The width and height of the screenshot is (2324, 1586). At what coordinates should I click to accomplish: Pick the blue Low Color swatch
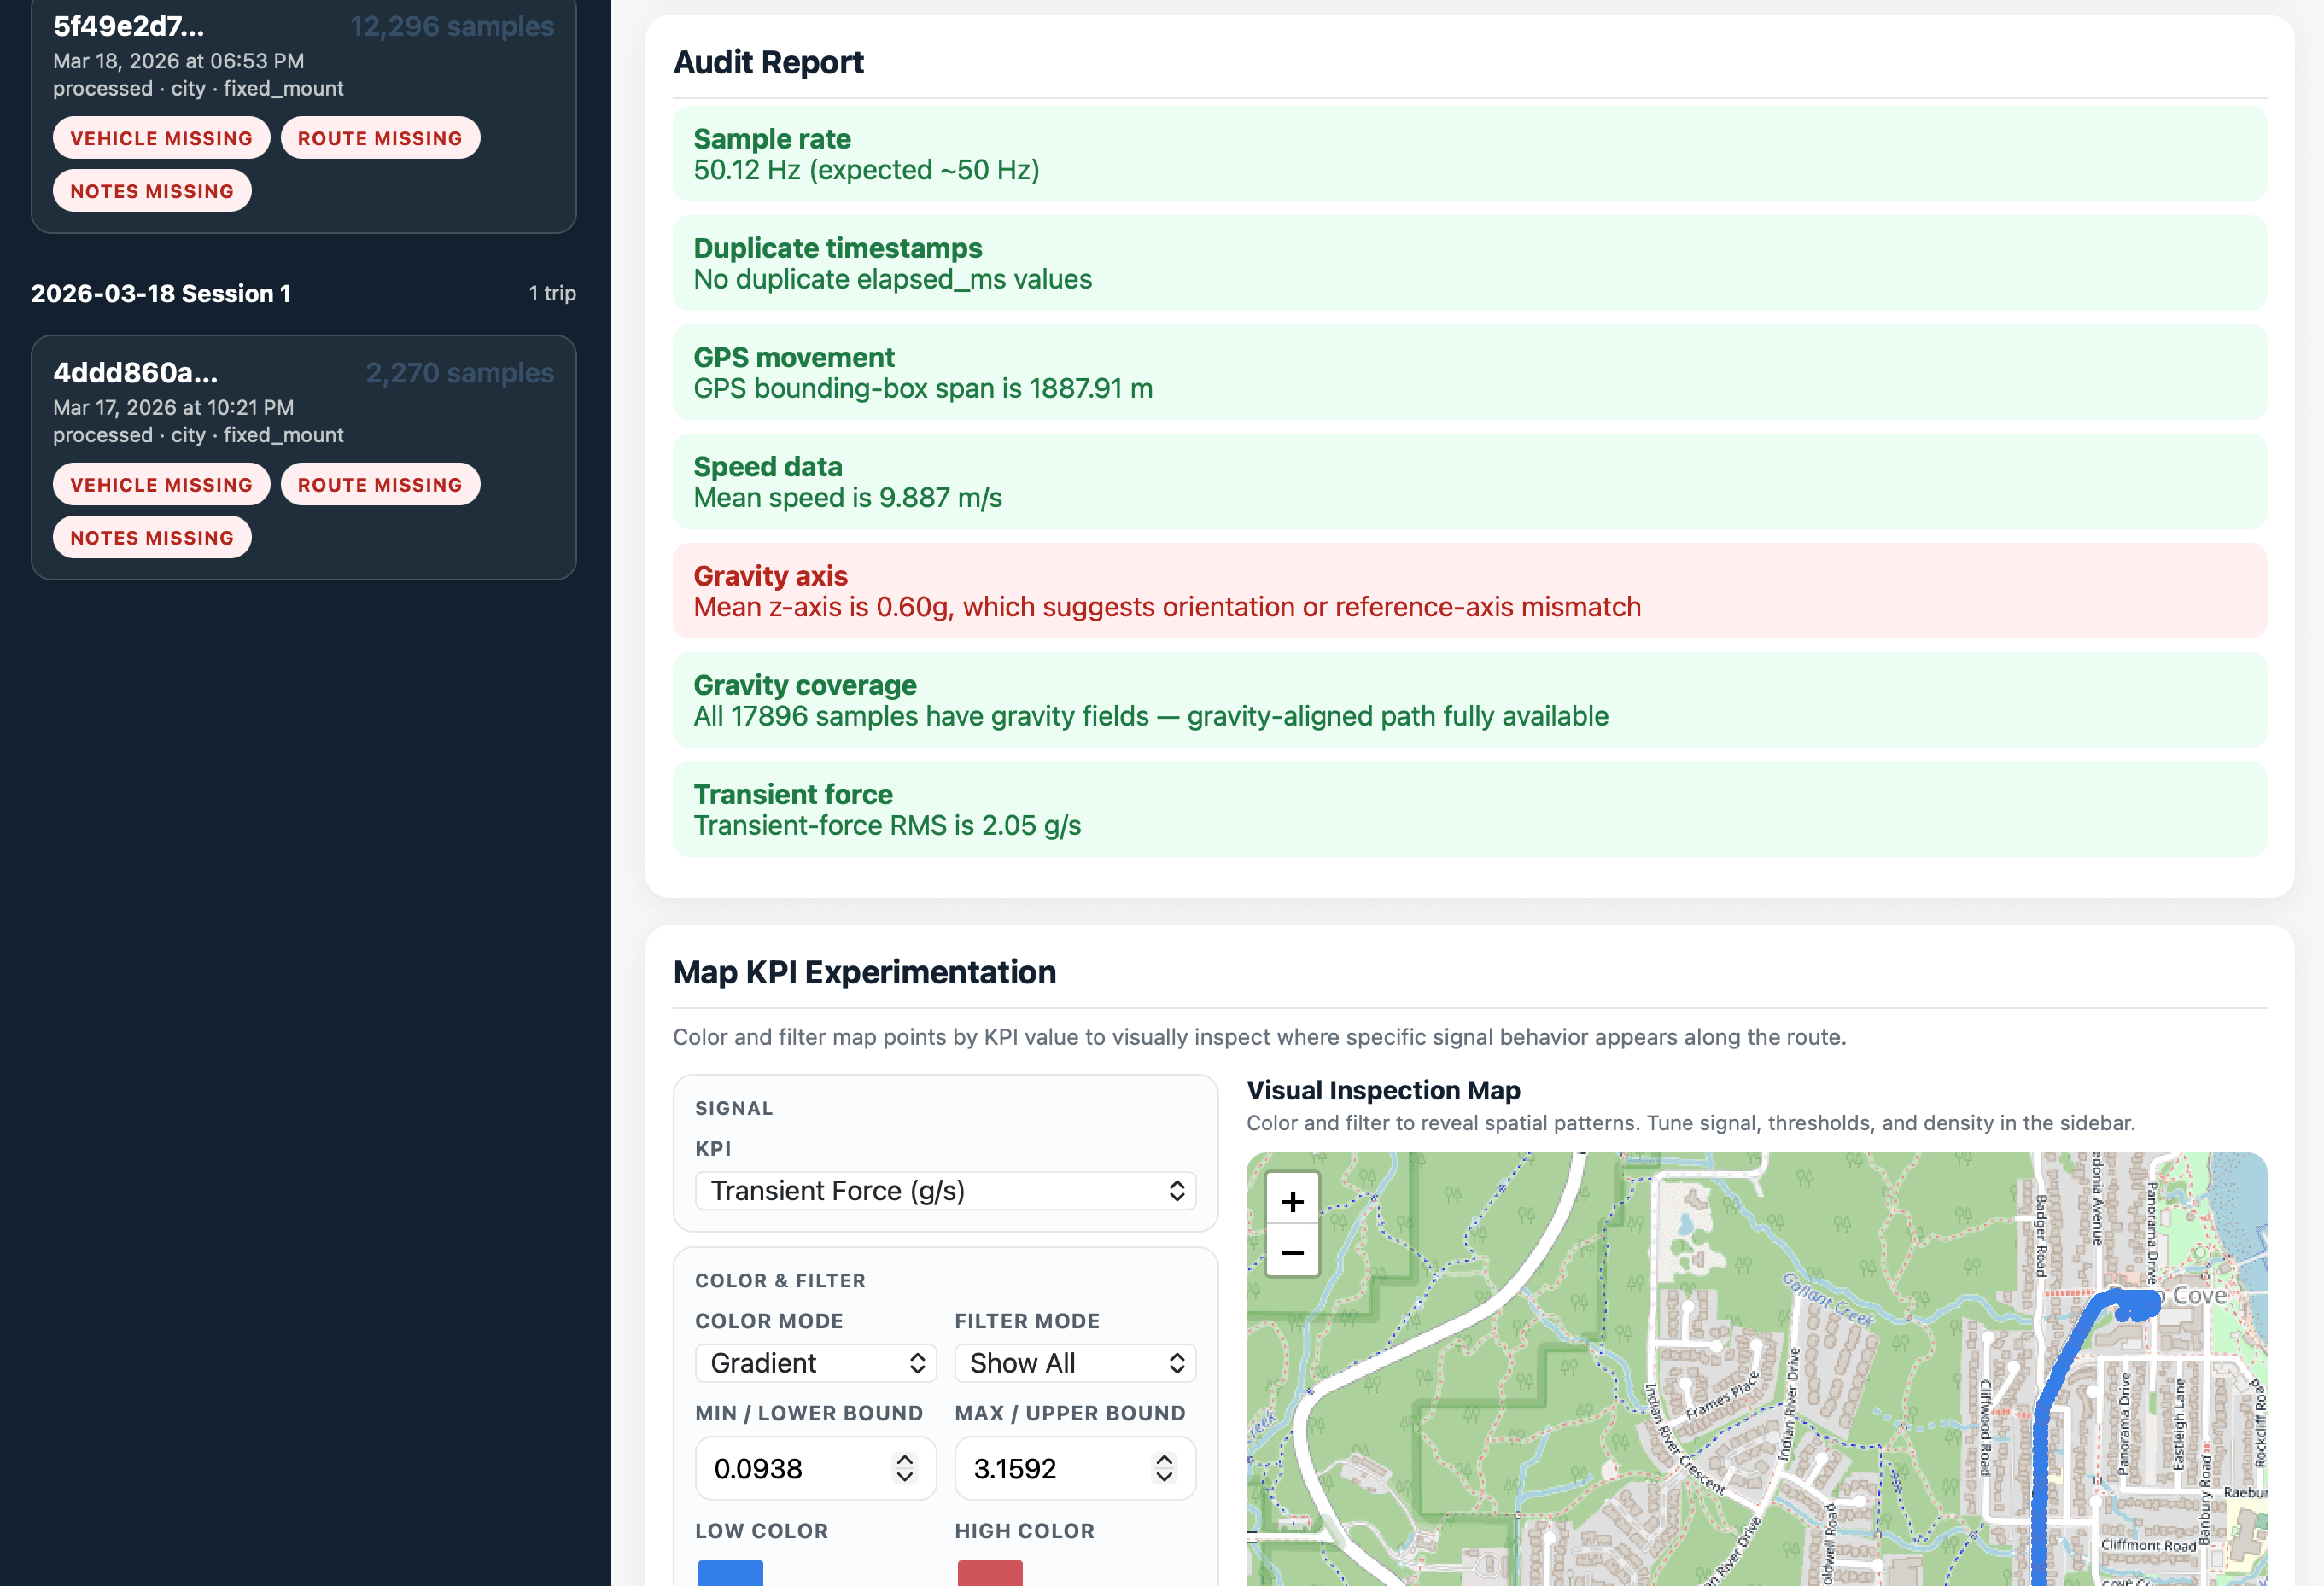click(x=730, y=1573)
